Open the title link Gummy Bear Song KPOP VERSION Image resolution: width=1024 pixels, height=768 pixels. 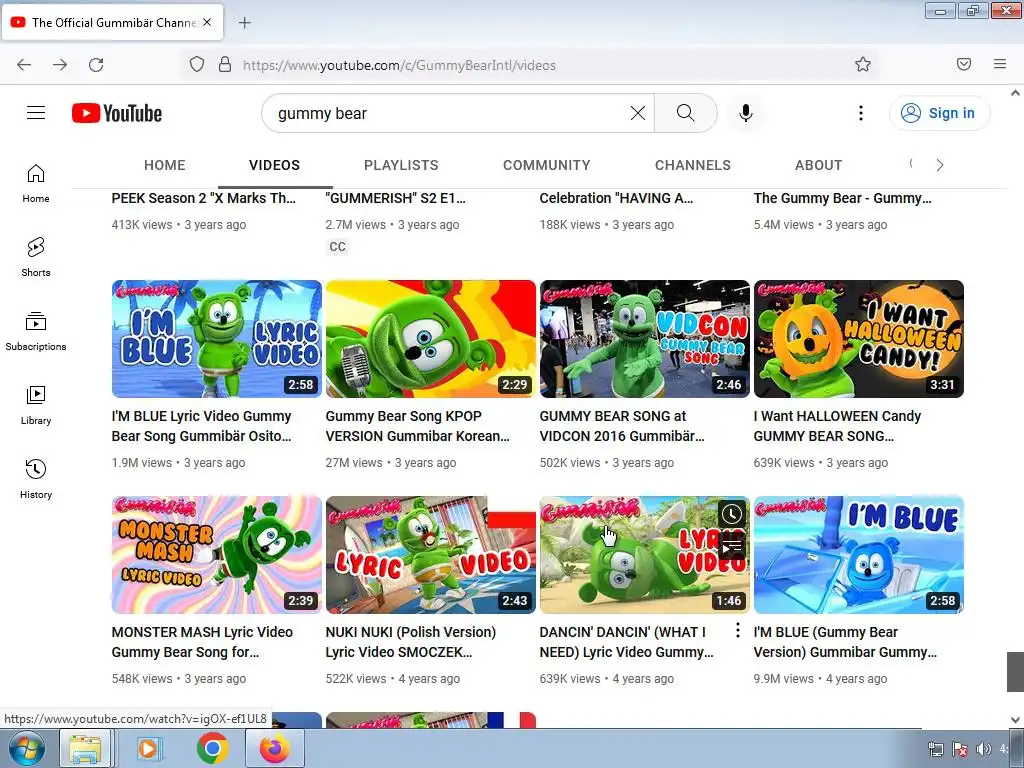coord(417,426)
